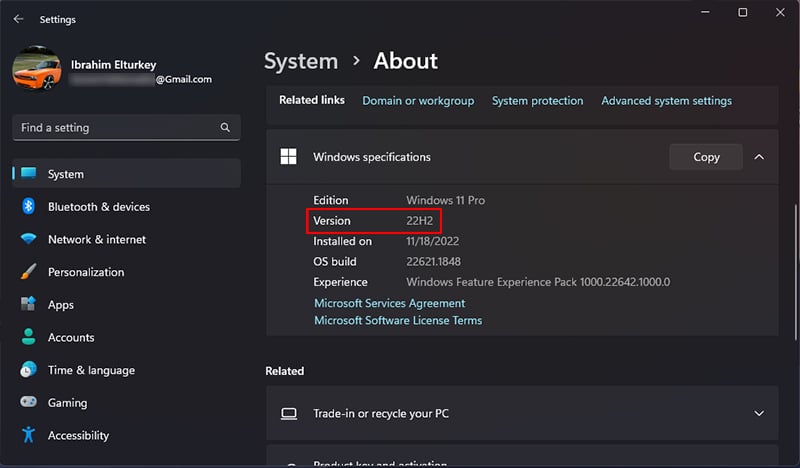The image size is (800, 468).
Task: Copy the Windows specifications
Action: pyautogui.click(x=706, y=157)
